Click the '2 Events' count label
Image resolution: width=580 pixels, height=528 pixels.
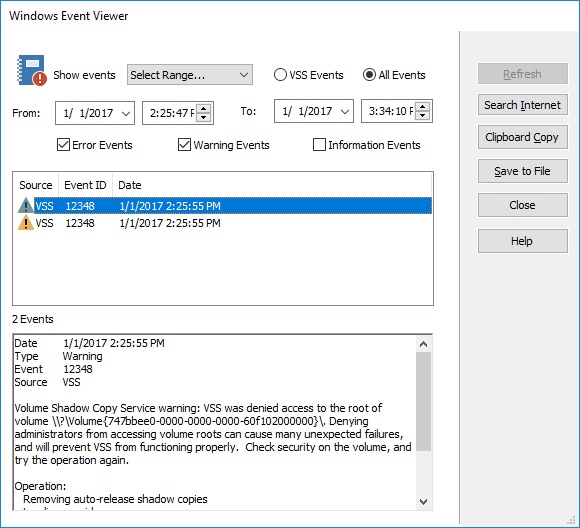pos(33,319)
